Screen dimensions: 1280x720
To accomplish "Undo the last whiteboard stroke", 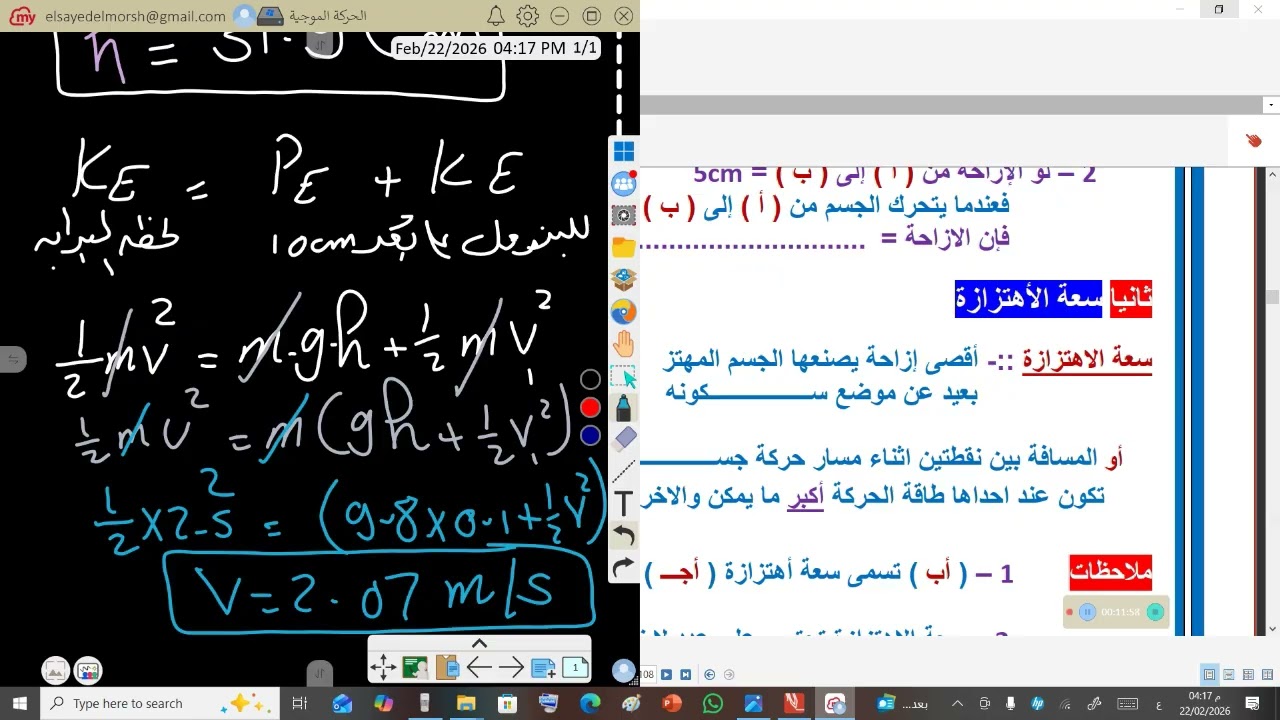I will coord(624,536).
